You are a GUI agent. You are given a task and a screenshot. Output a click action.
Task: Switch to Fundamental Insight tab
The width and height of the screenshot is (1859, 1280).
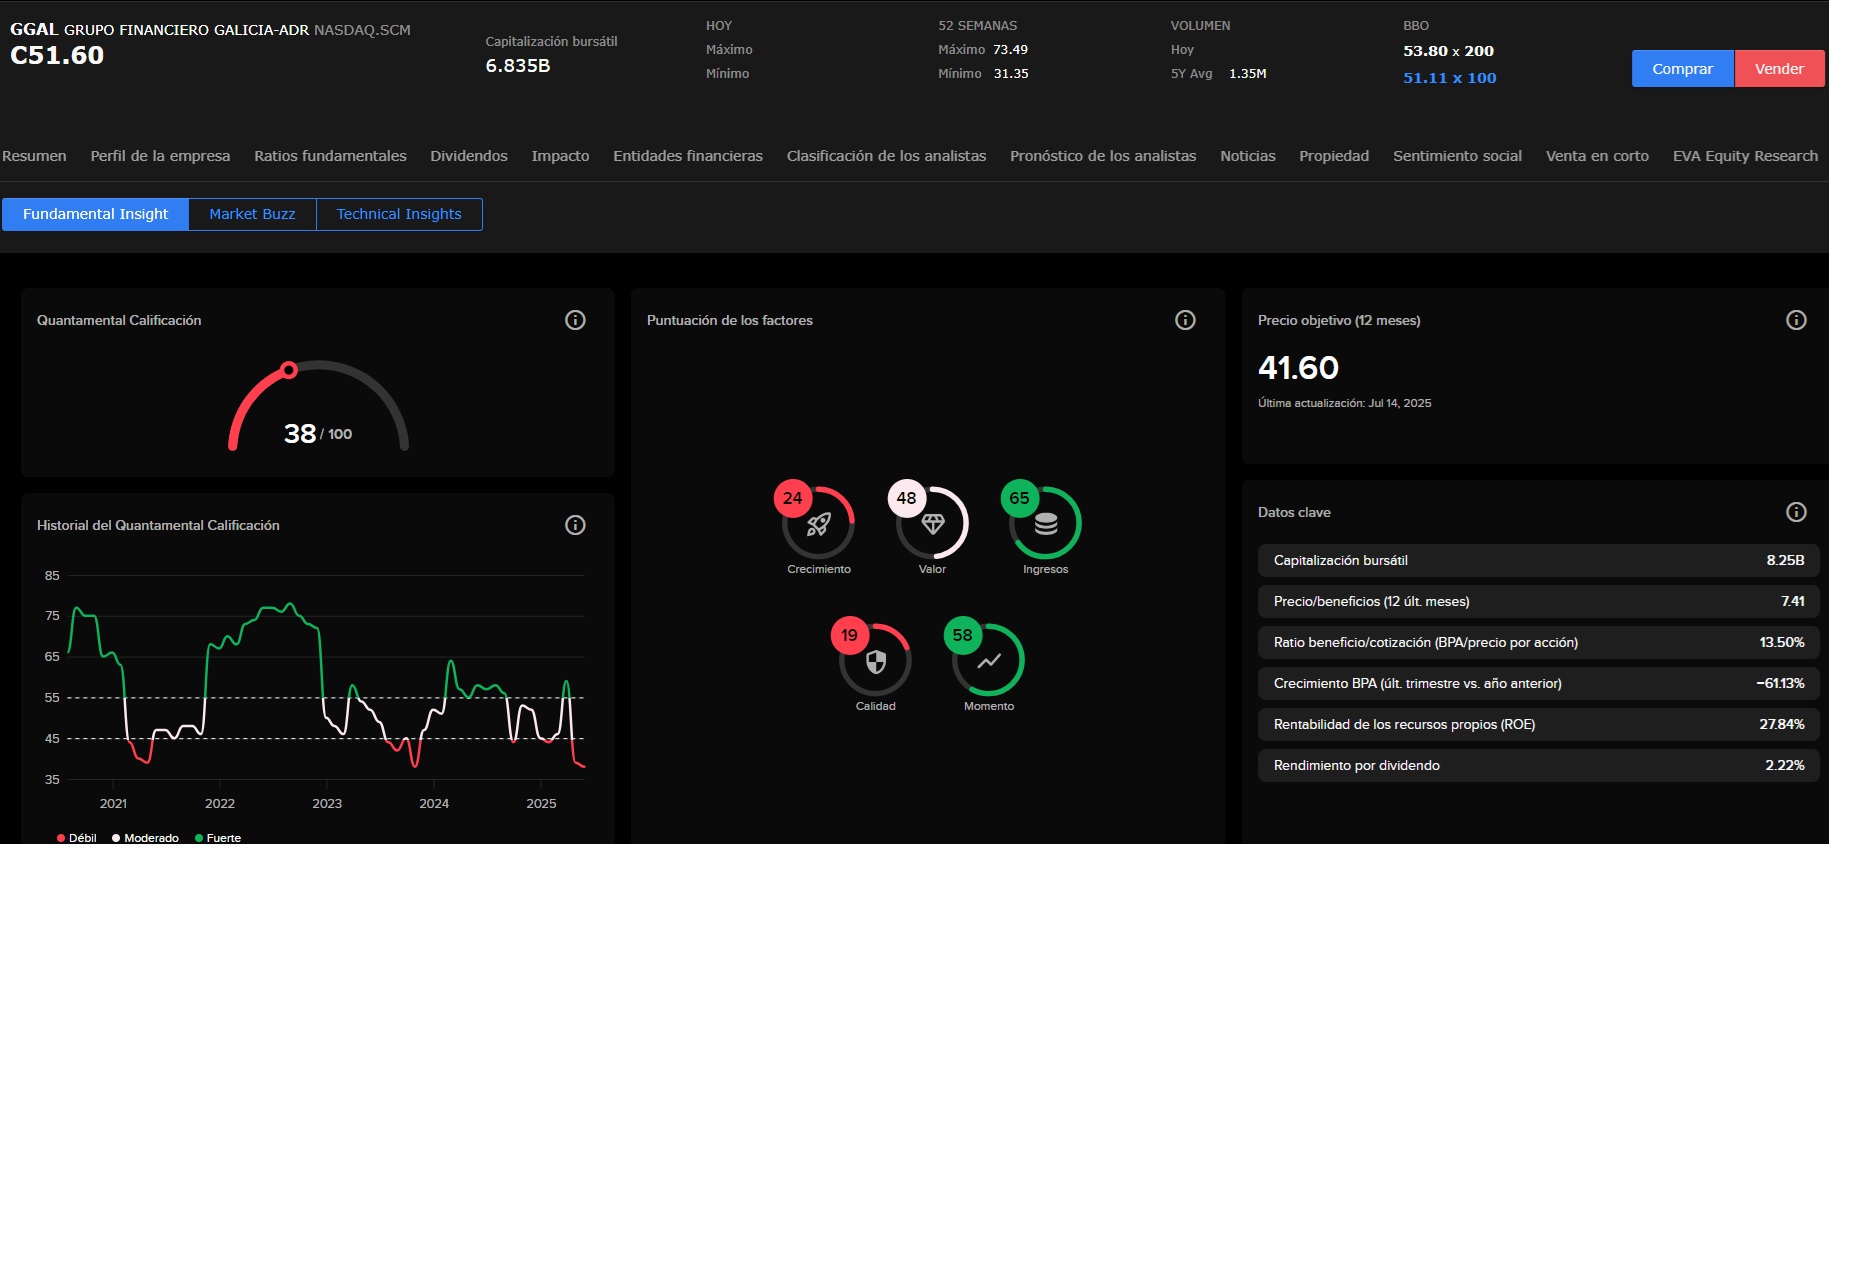95,214
